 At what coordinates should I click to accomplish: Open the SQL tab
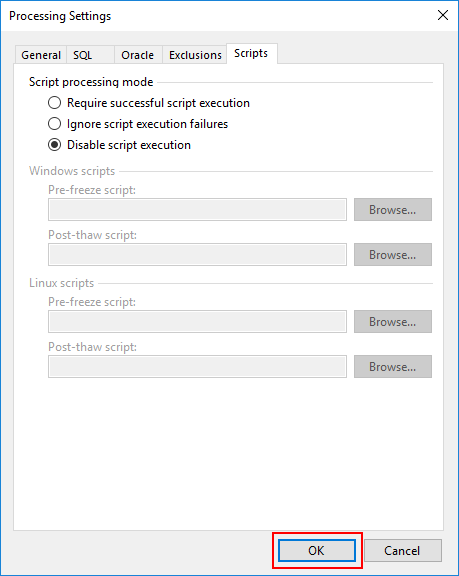[90, 55]
